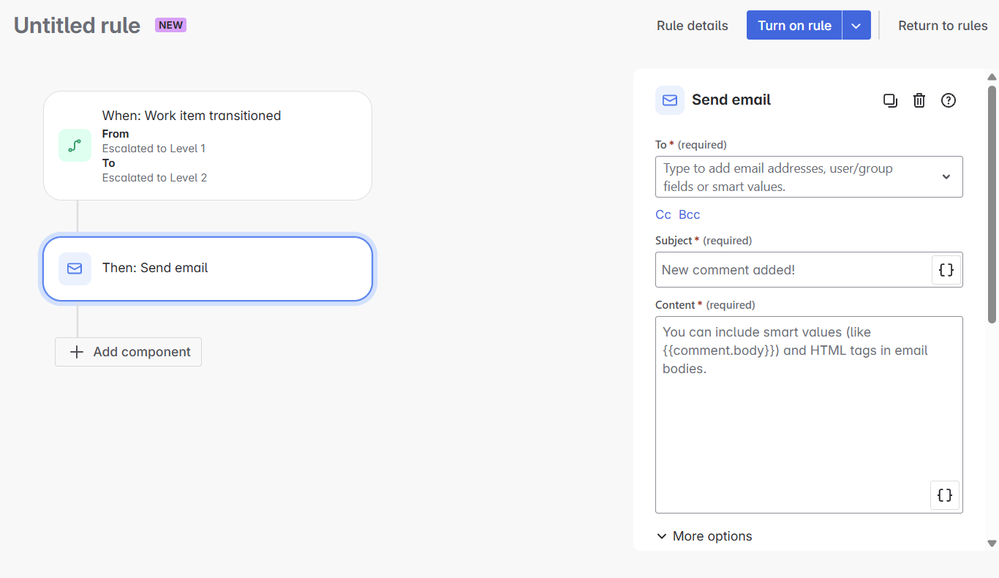Open Rule details
Image resolution: width=999 pixels, height=578 pixels.
tap(692, 25)
